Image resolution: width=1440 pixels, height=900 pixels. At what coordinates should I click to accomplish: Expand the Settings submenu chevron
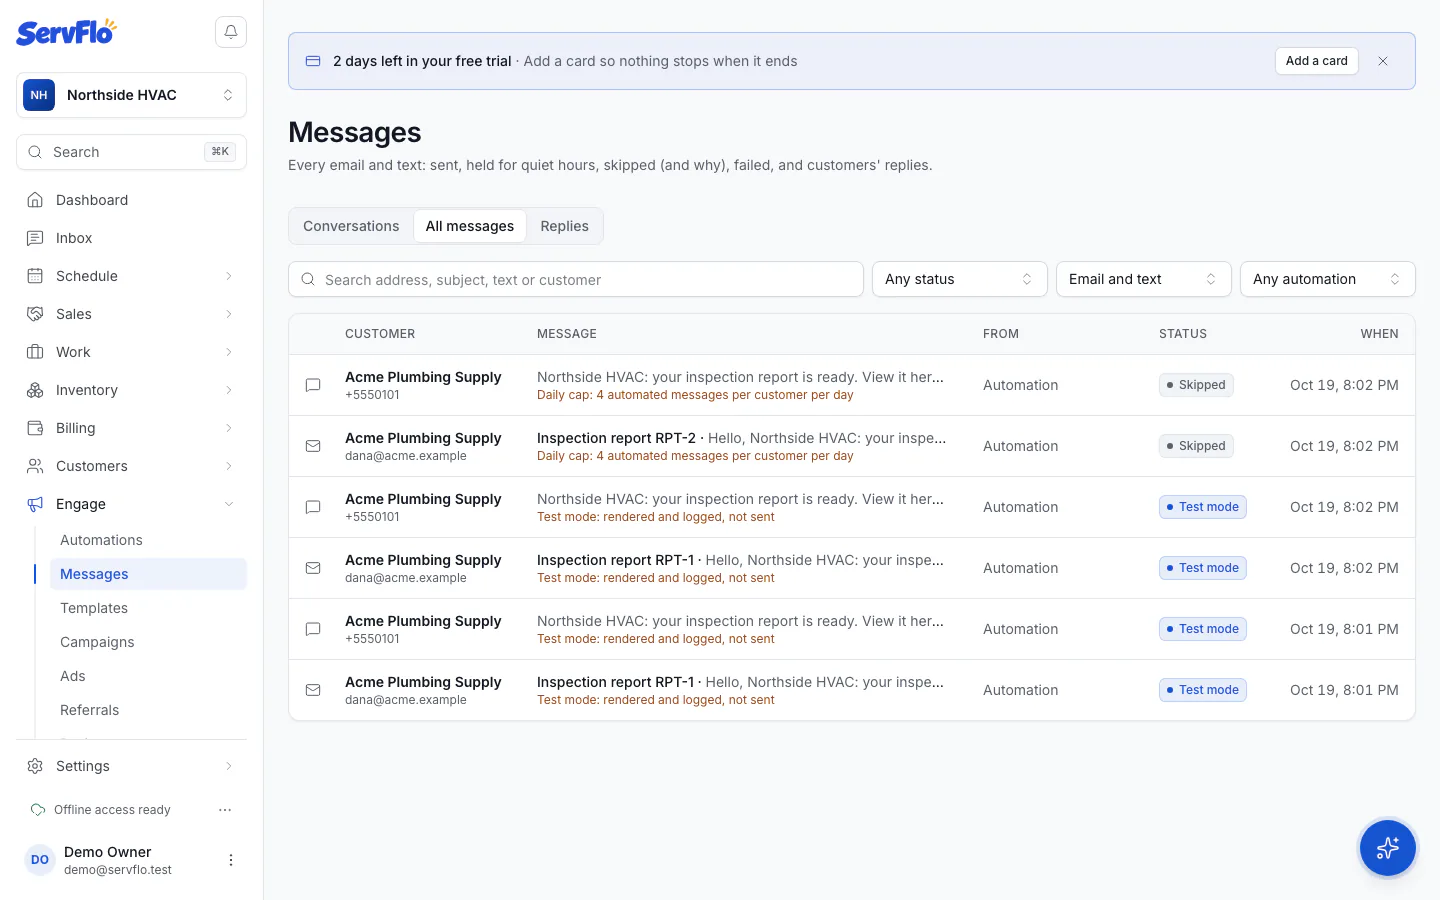pyautogui.click(x=229, y=766)
